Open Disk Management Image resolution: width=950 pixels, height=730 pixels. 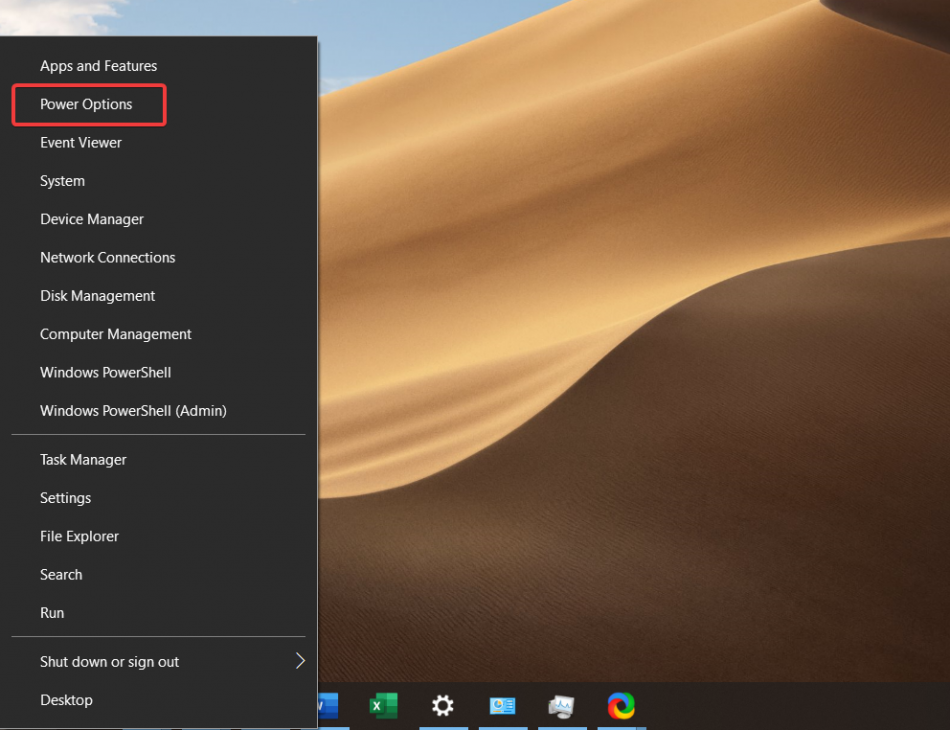click(158, 296)
